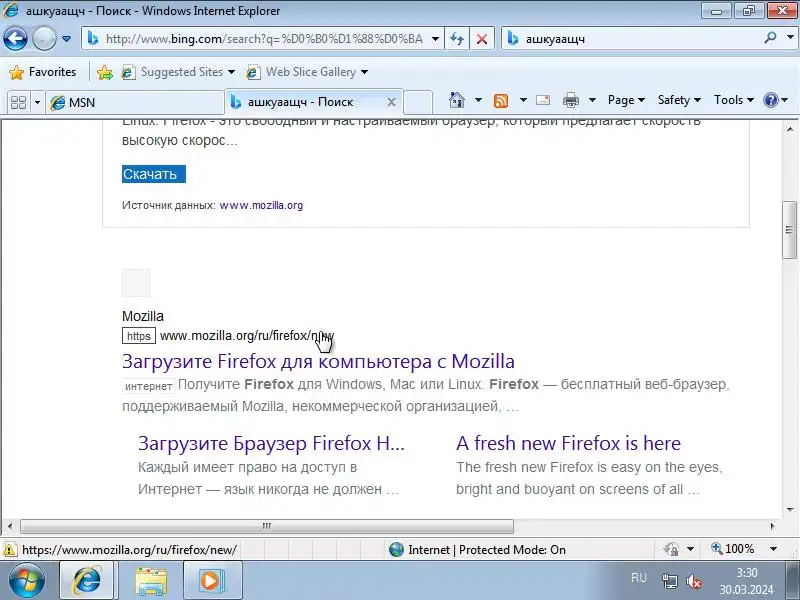Expand the address bar autocomplete dropdown
The height and width of the screenshot is (600, 800).
435,39
